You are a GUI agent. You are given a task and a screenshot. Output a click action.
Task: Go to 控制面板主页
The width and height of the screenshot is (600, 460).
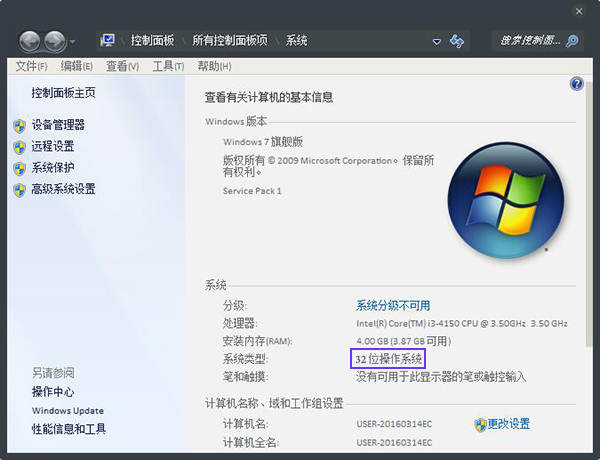click(64, 93)
